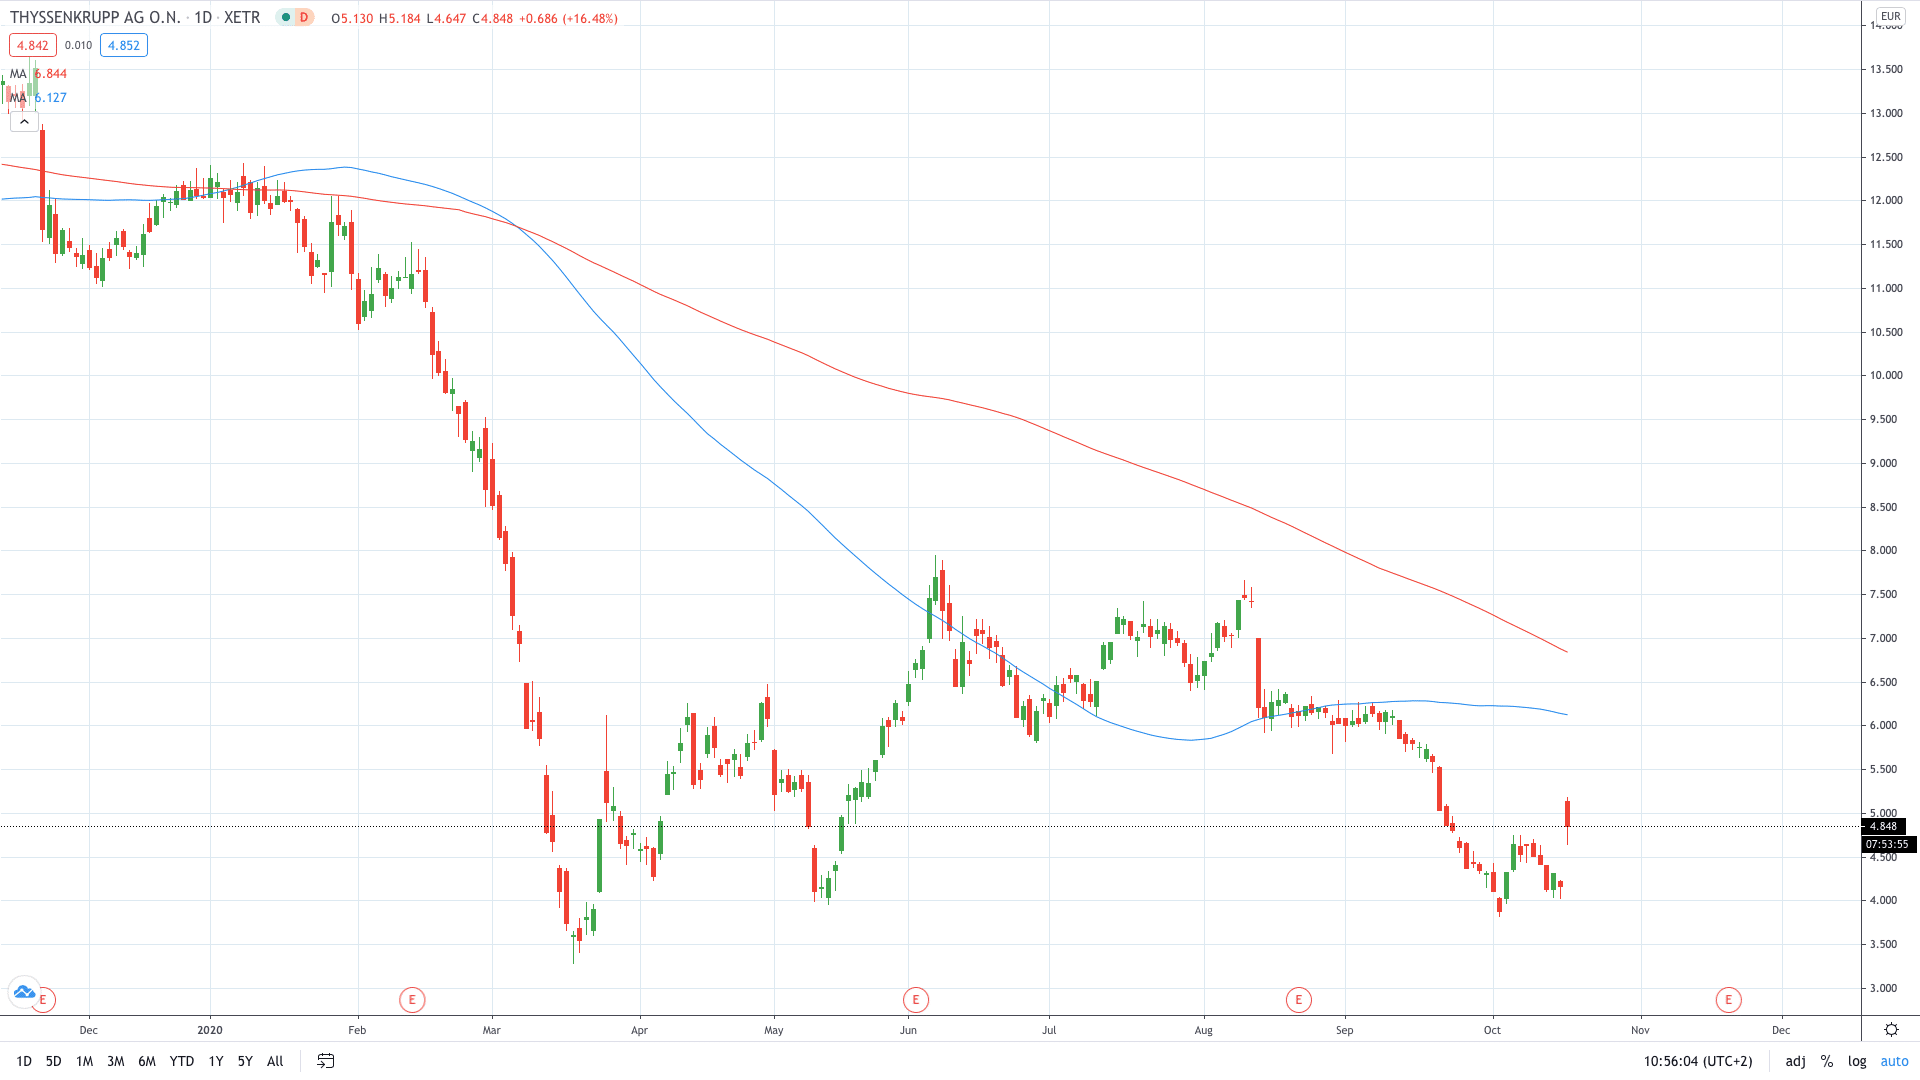Image resolution: width=1920 pixels, height=1080 pixels.
Task: Click the THYSSENKRUPP AG O.N. symbol title
Action: click(95, 18)
